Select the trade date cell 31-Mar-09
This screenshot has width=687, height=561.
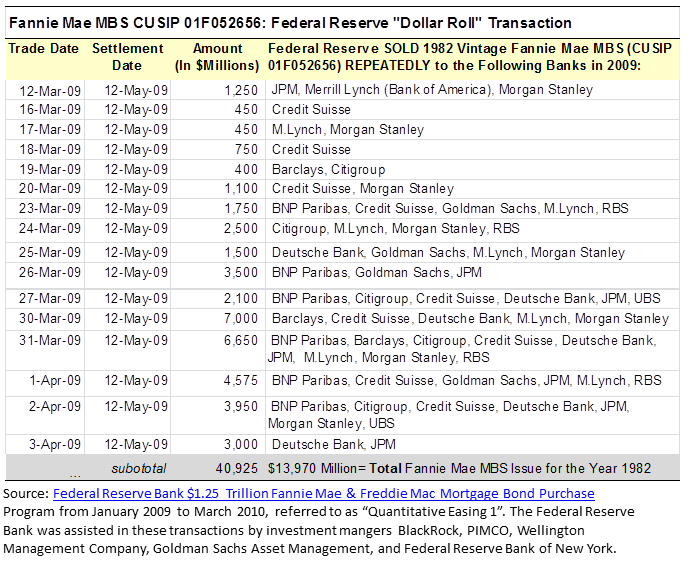point(50,341)
